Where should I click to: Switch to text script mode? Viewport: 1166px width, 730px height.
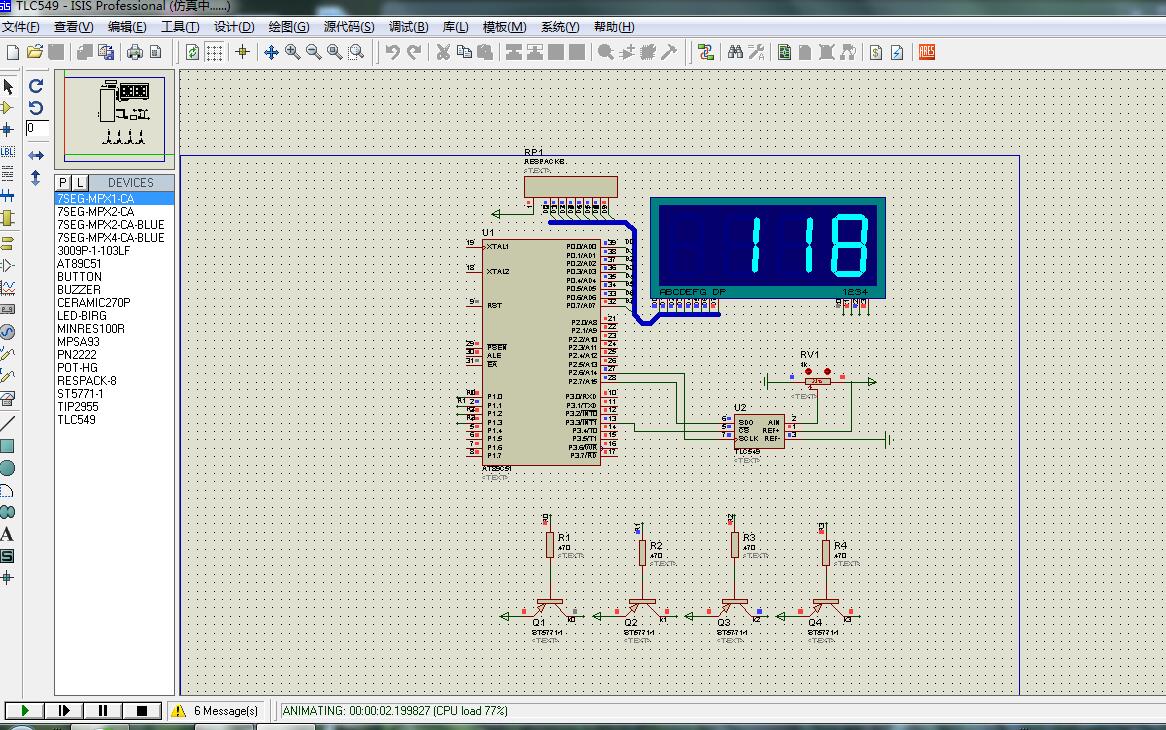pyautogui.click(x=7, y=173)
